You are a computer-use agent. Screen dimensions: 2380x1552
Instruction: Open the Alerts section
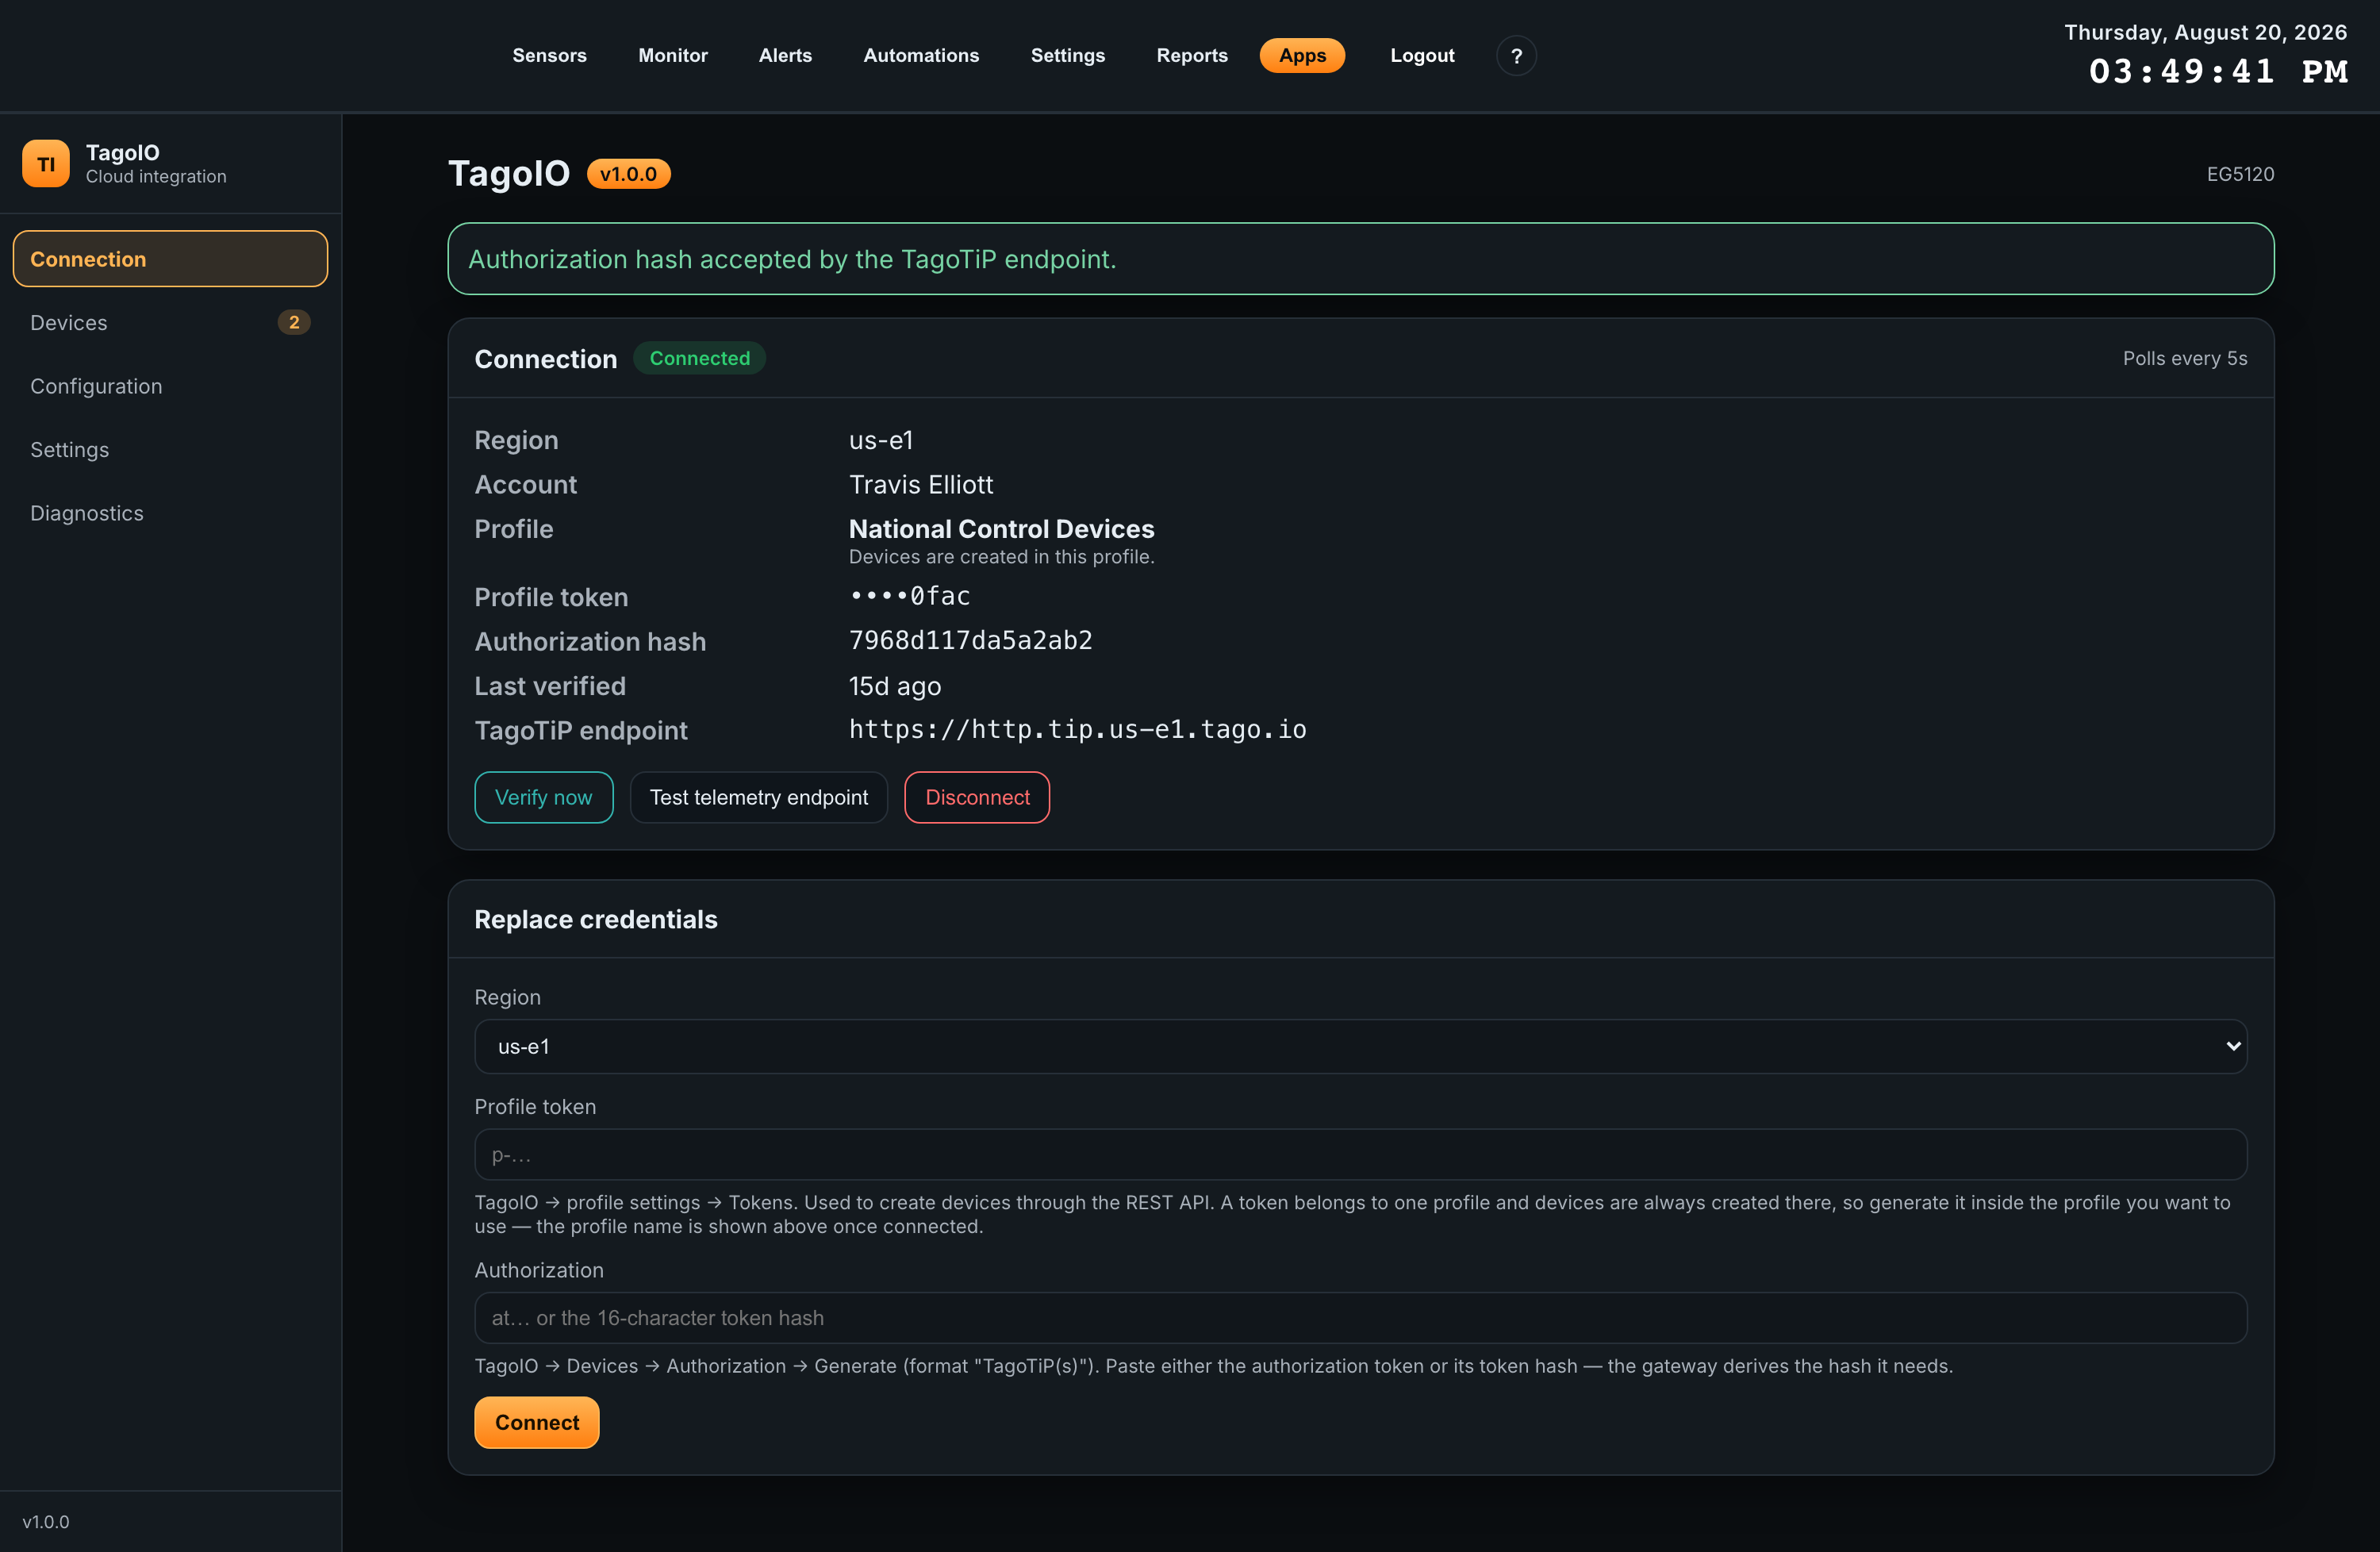coord(785,56)
